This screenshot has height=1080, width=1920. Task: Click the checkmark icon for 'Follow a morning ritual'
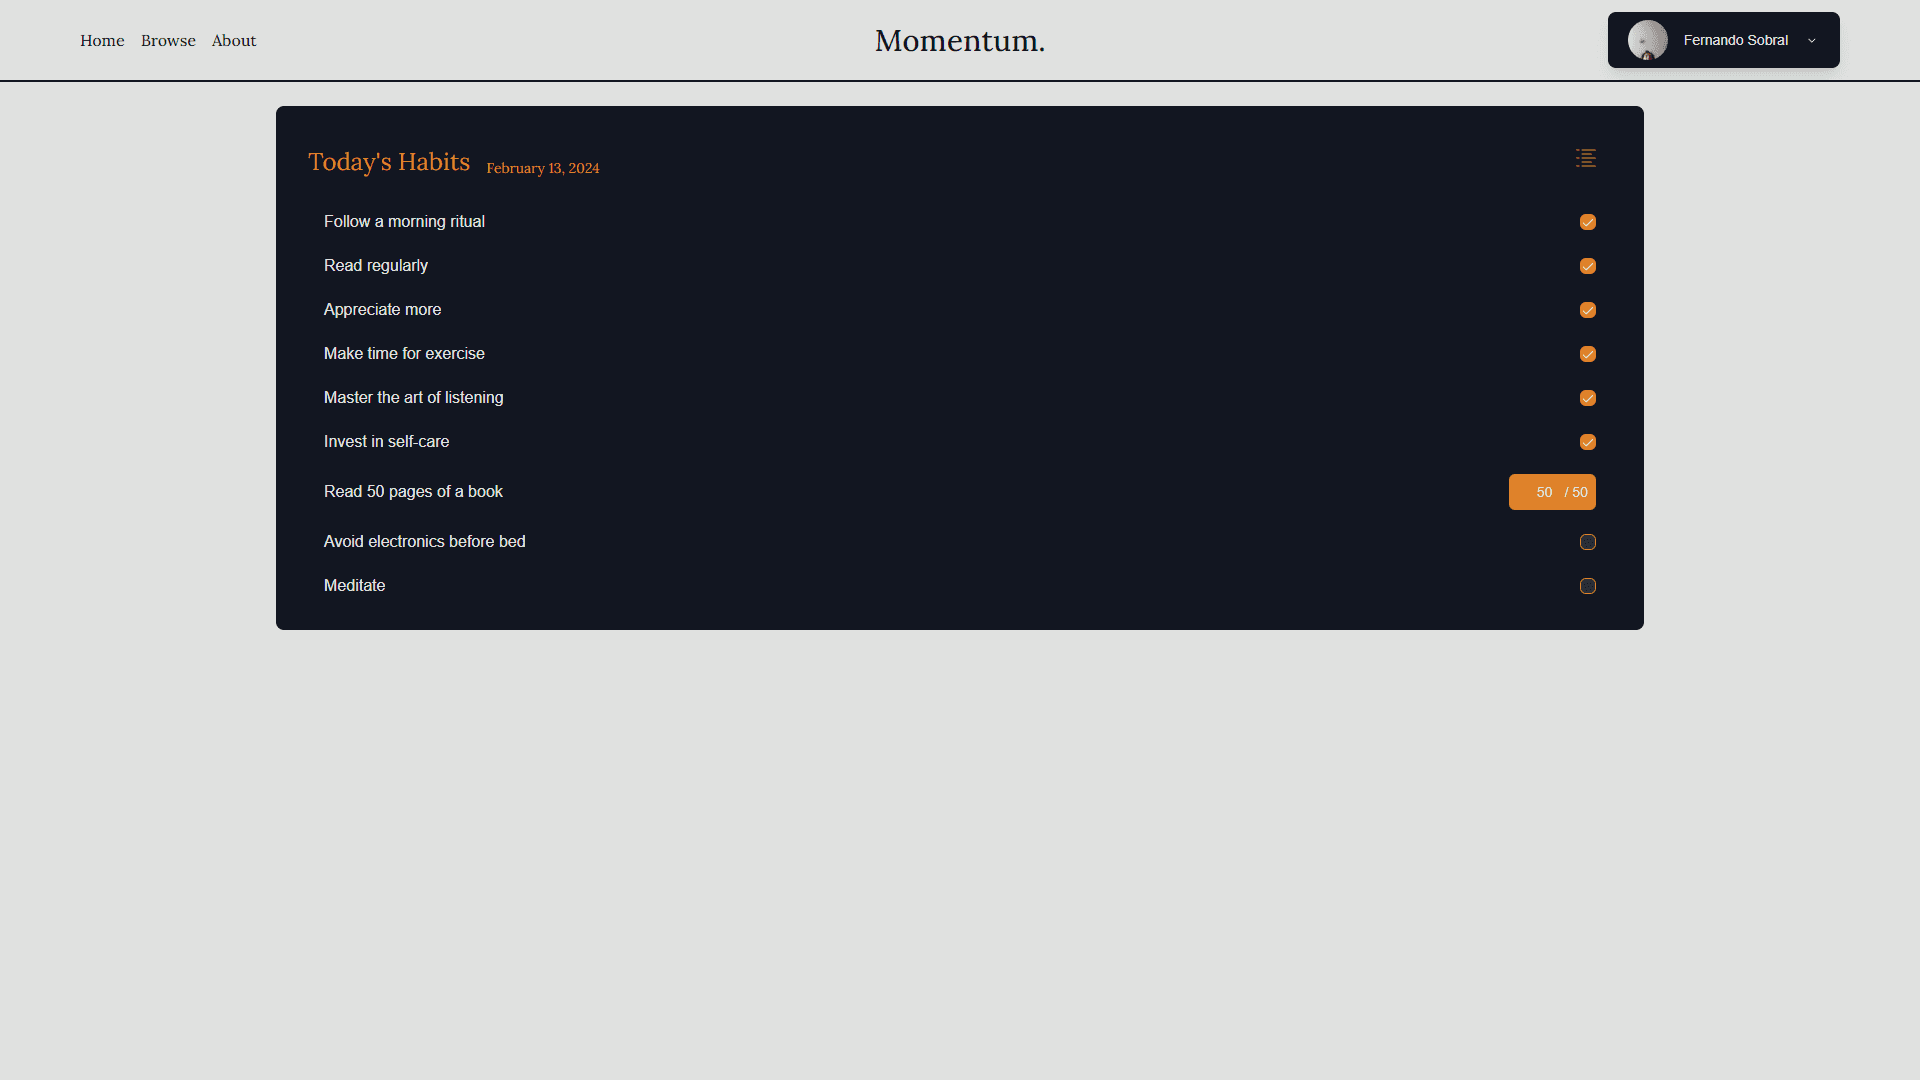click(x=1588, y=220)
